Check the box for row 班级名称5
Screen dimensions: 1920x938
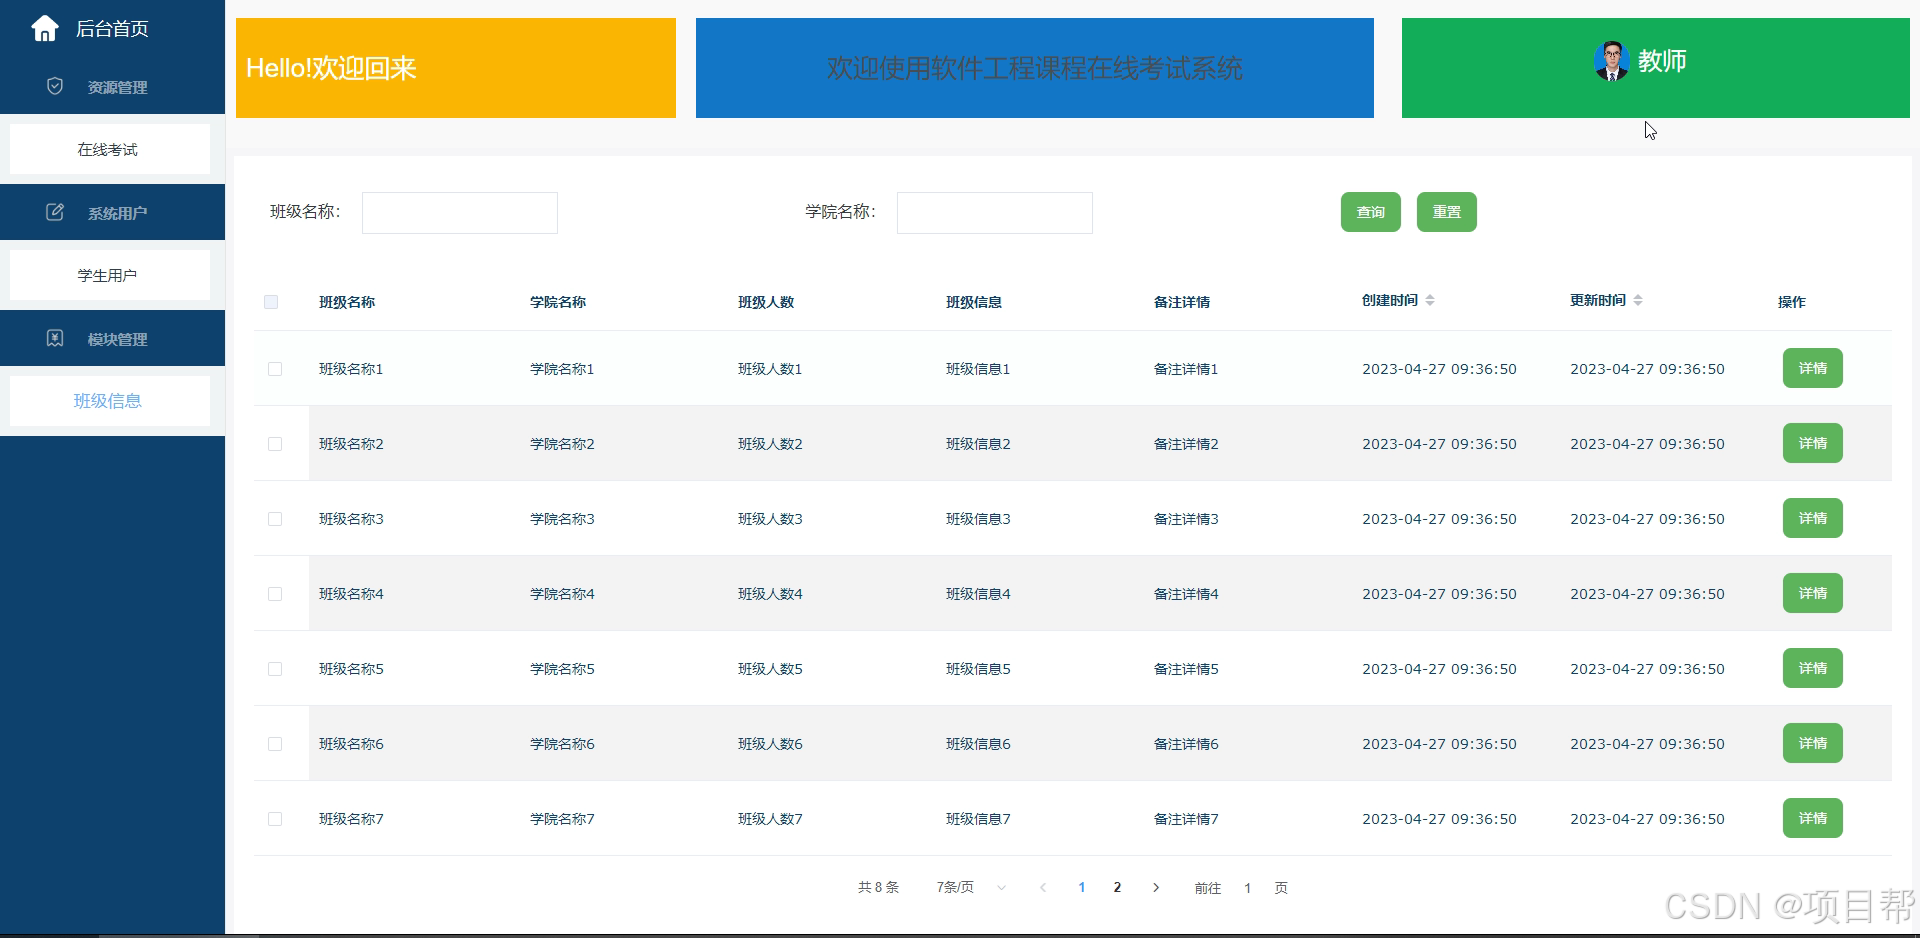[x=275, y=669]
